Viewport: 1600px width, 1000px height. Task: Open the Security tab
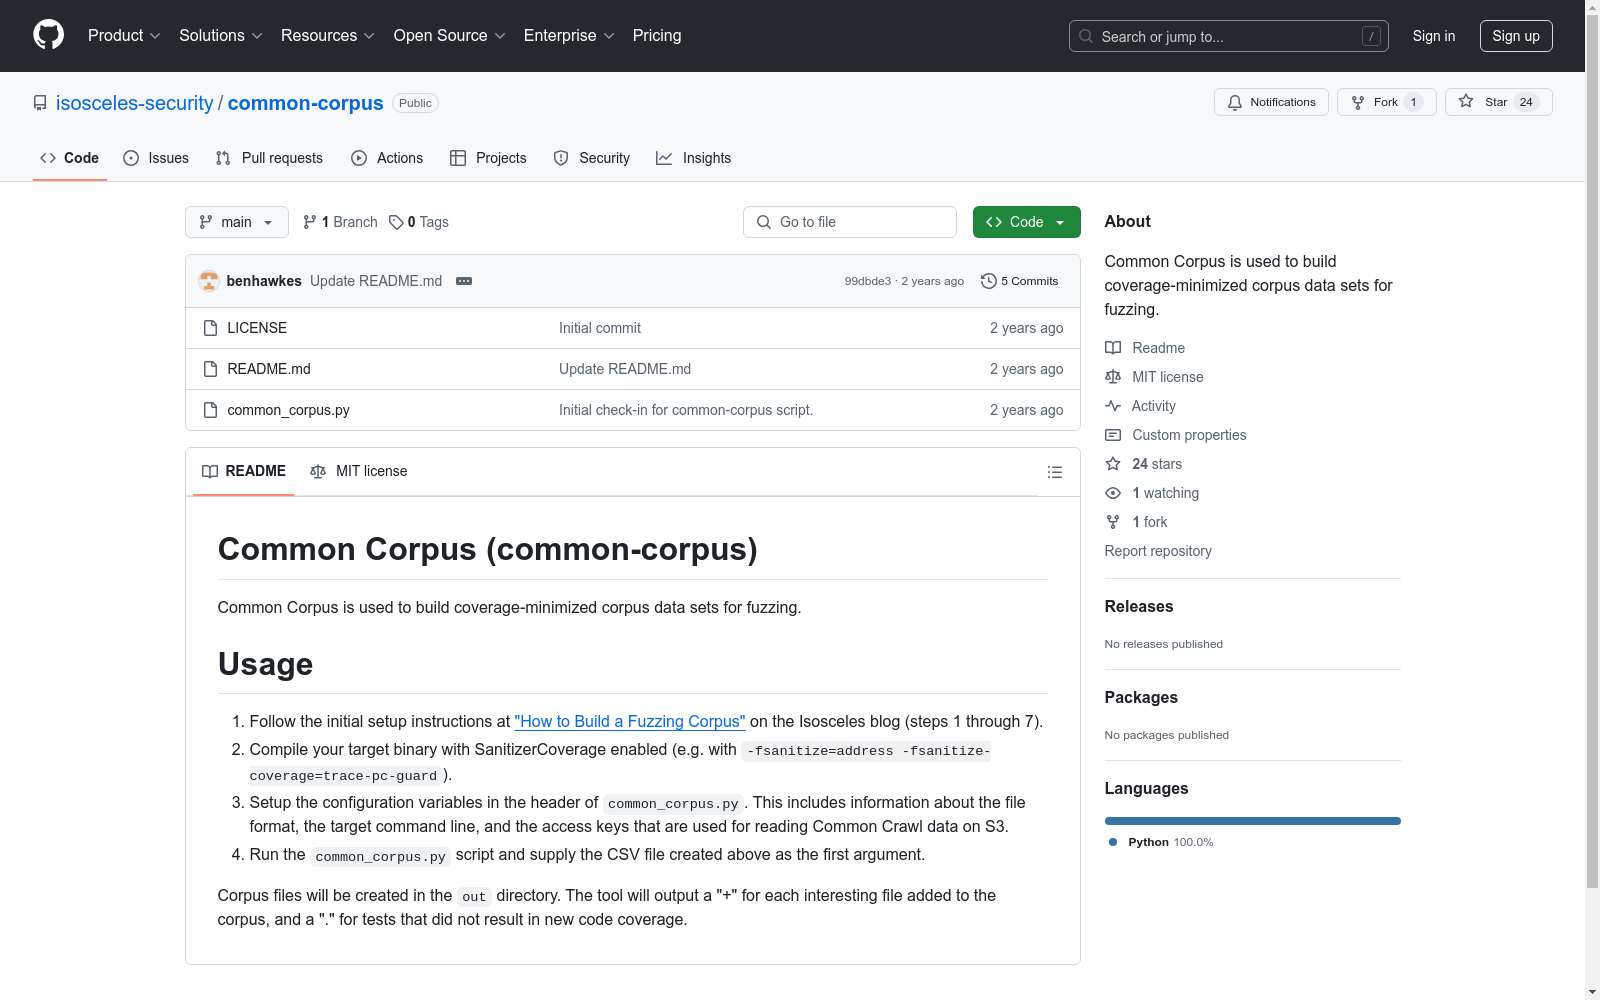[592, 158]
